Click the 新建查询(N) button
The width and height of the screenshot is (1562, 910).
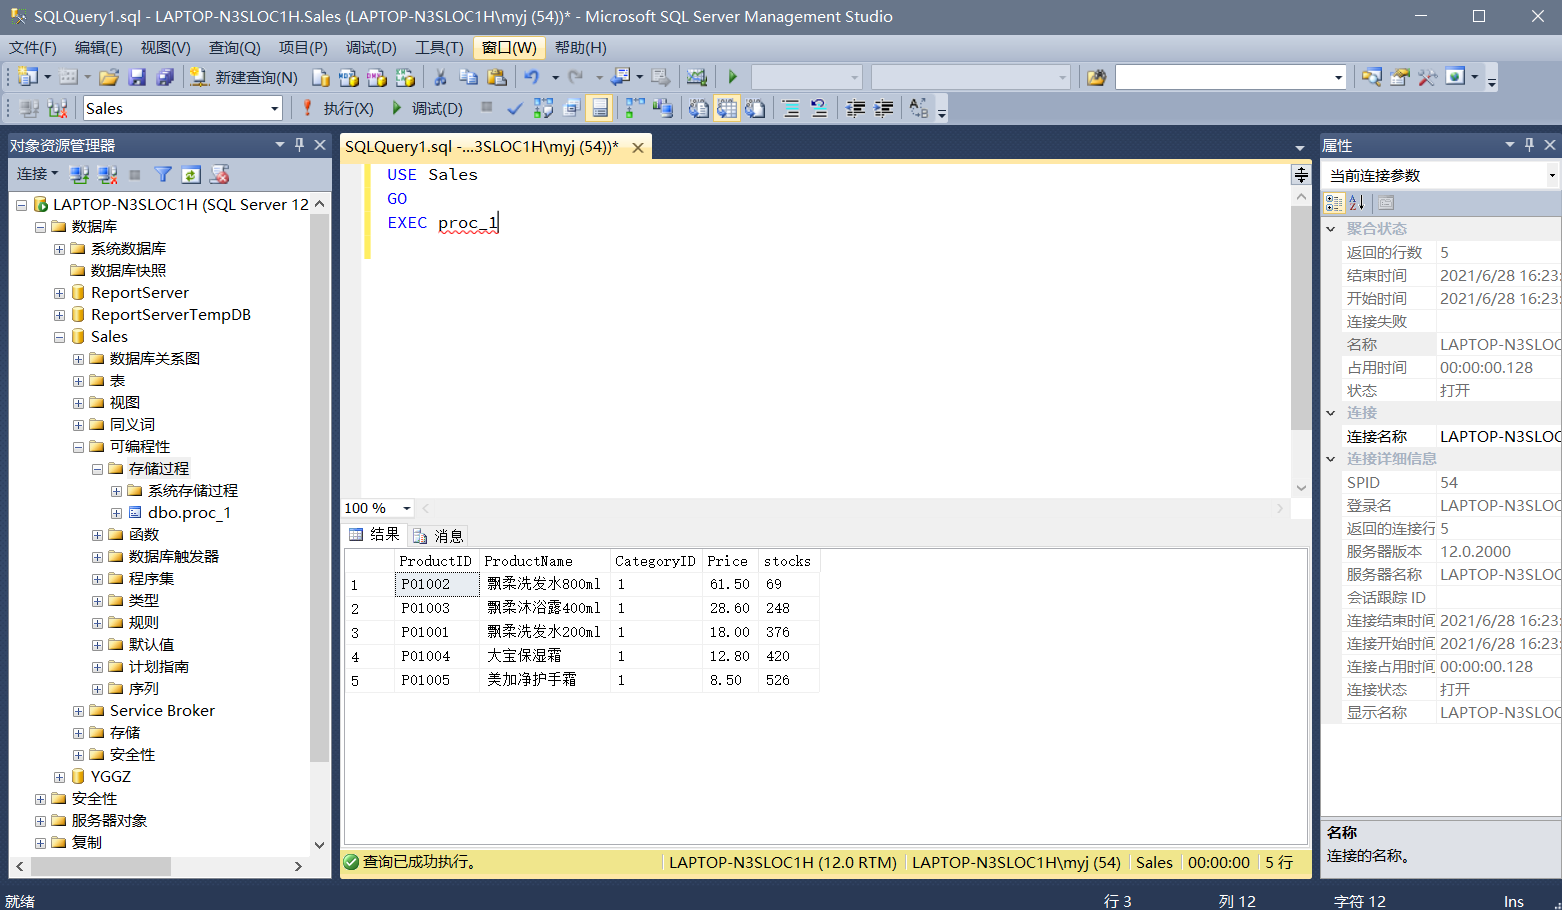[x=245, y=77]
